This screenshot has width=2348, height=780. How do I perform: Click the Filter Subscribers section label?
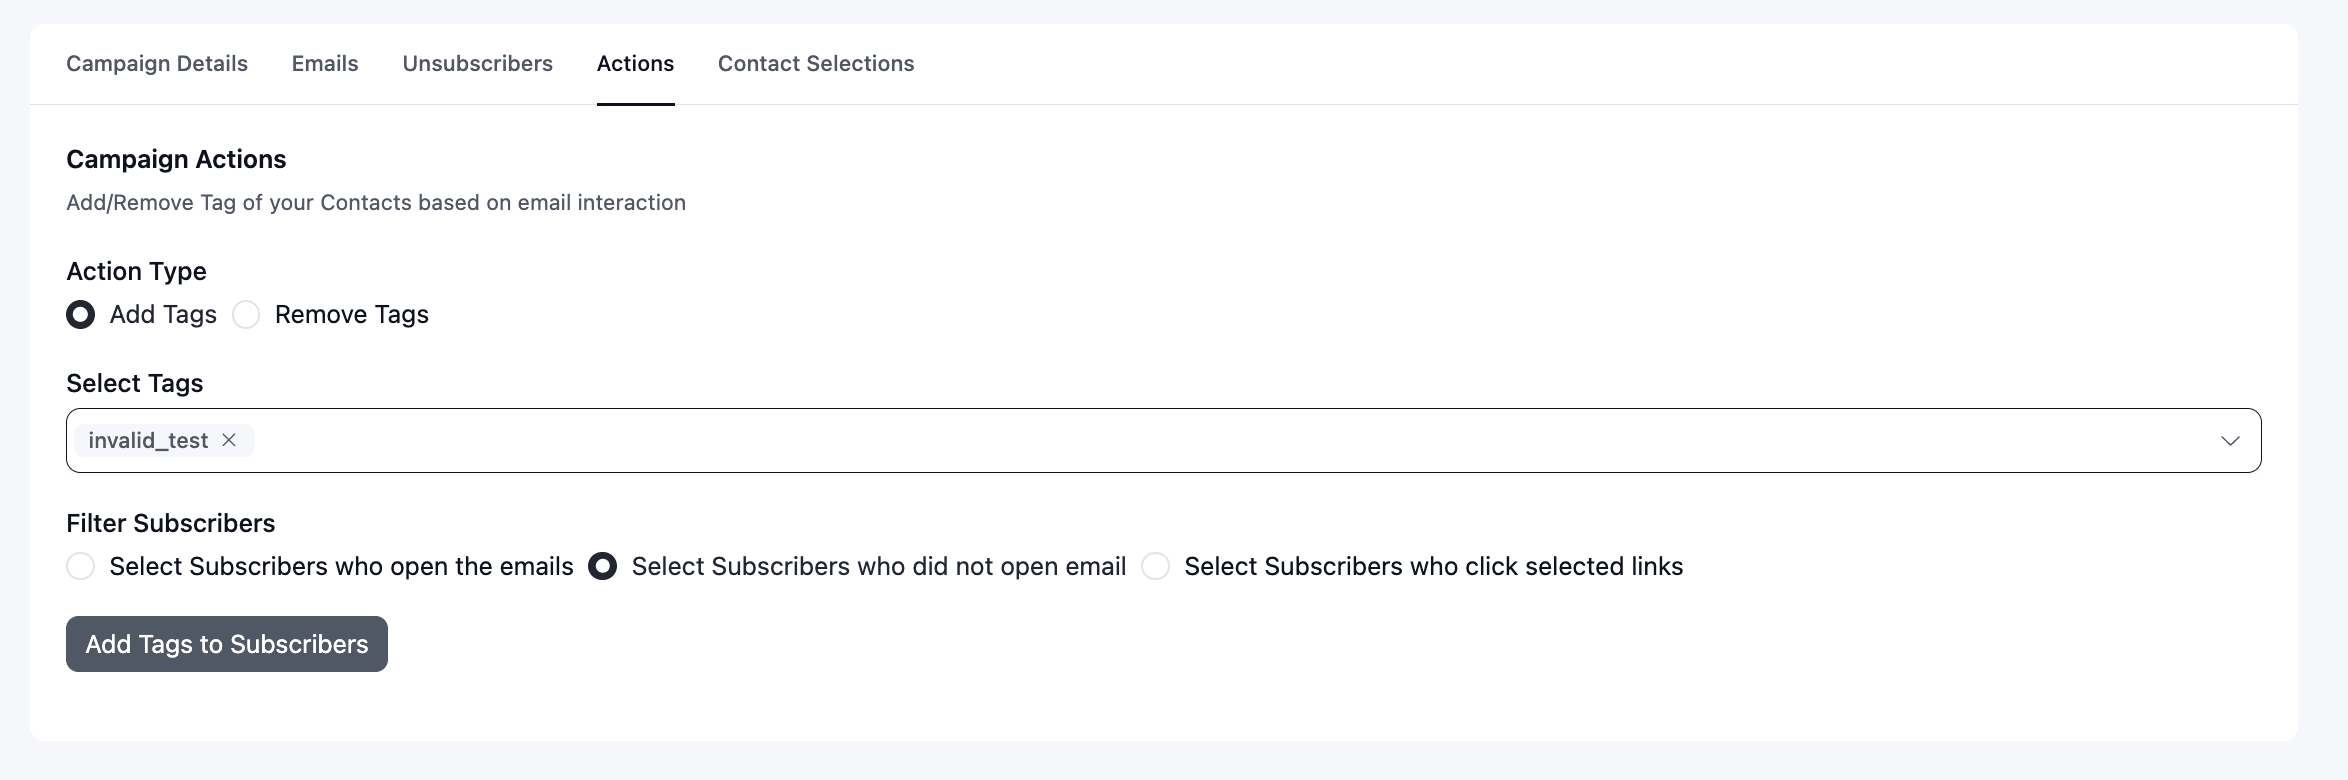point(171,524)
